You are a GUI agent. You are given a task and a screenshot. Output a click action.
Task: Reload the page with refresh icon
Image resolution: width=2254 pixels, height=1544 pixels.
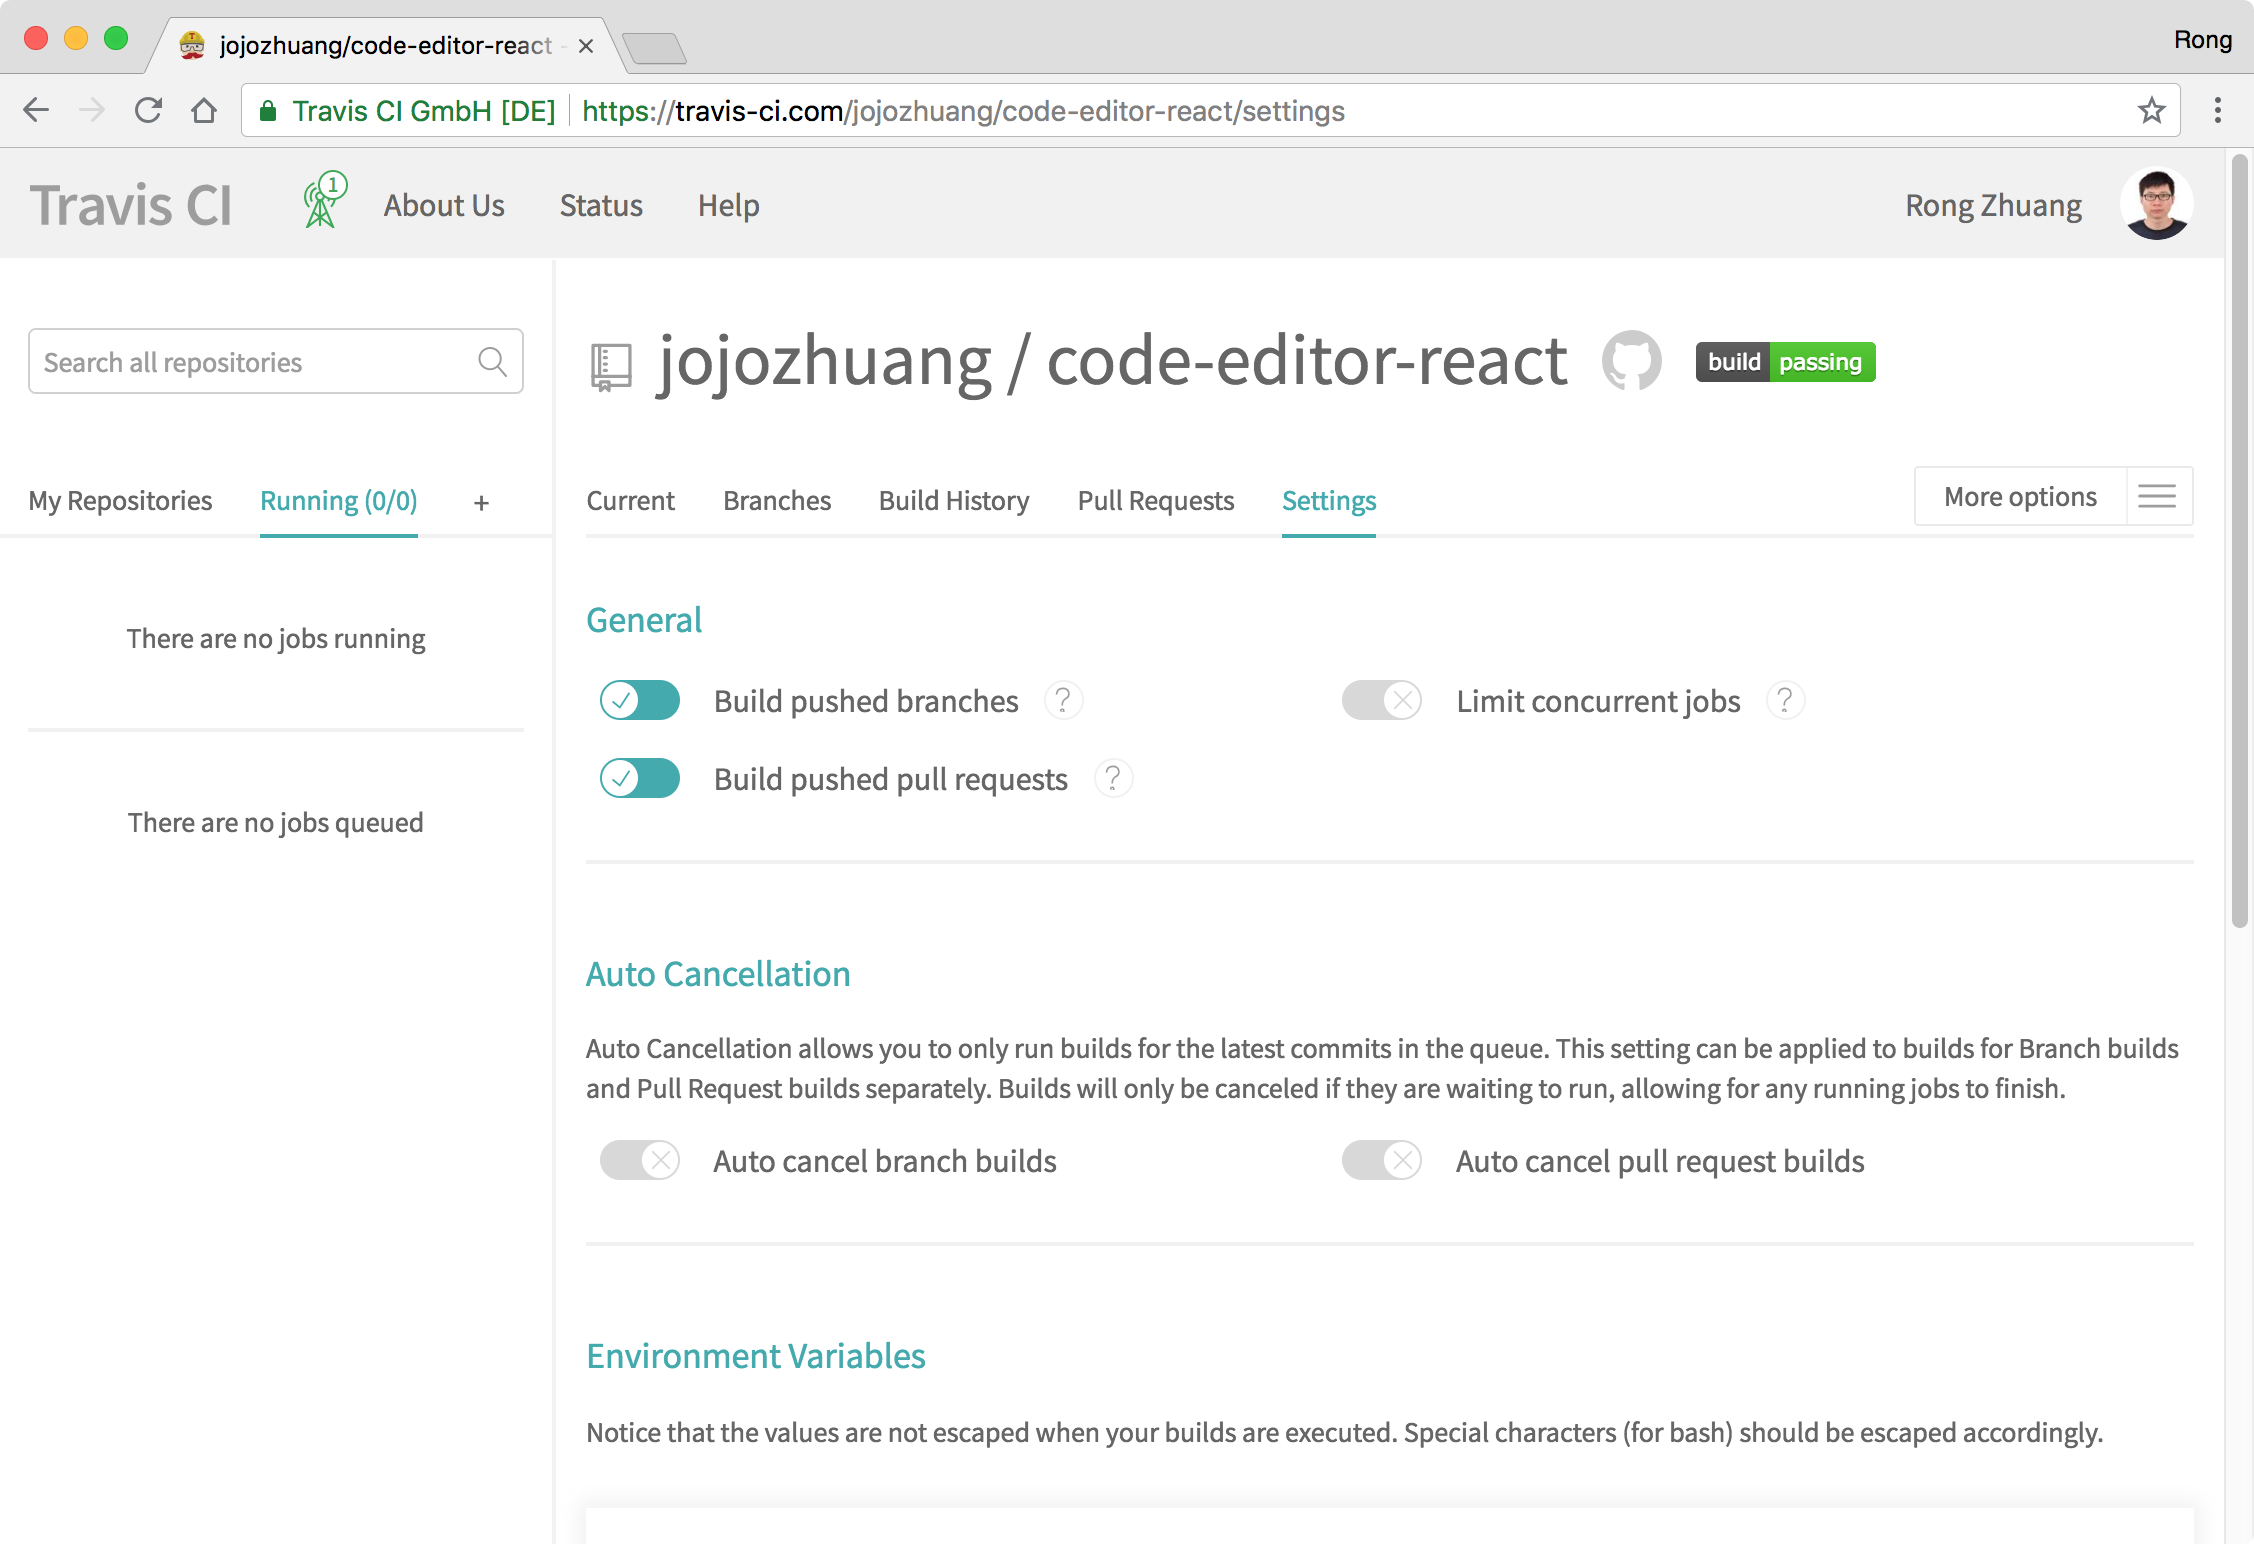coord(148,110)
